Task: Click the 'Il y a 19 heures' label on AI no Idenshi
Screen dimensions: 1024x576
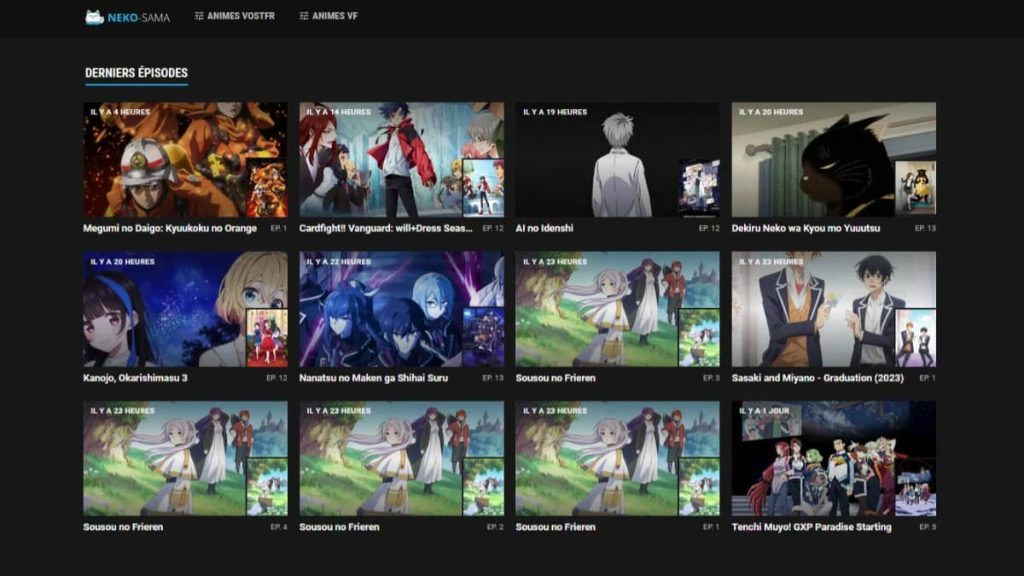Action: (x=554, y=112)
